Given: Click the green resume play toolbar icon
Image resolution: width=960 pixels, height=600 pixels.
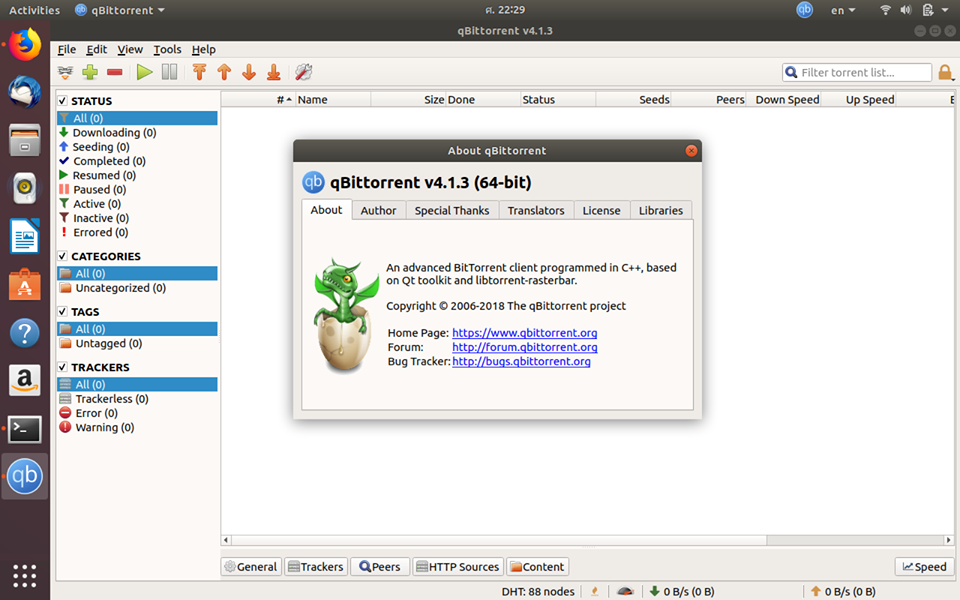Looking at the screenshot, I should (x=144, y=72).
